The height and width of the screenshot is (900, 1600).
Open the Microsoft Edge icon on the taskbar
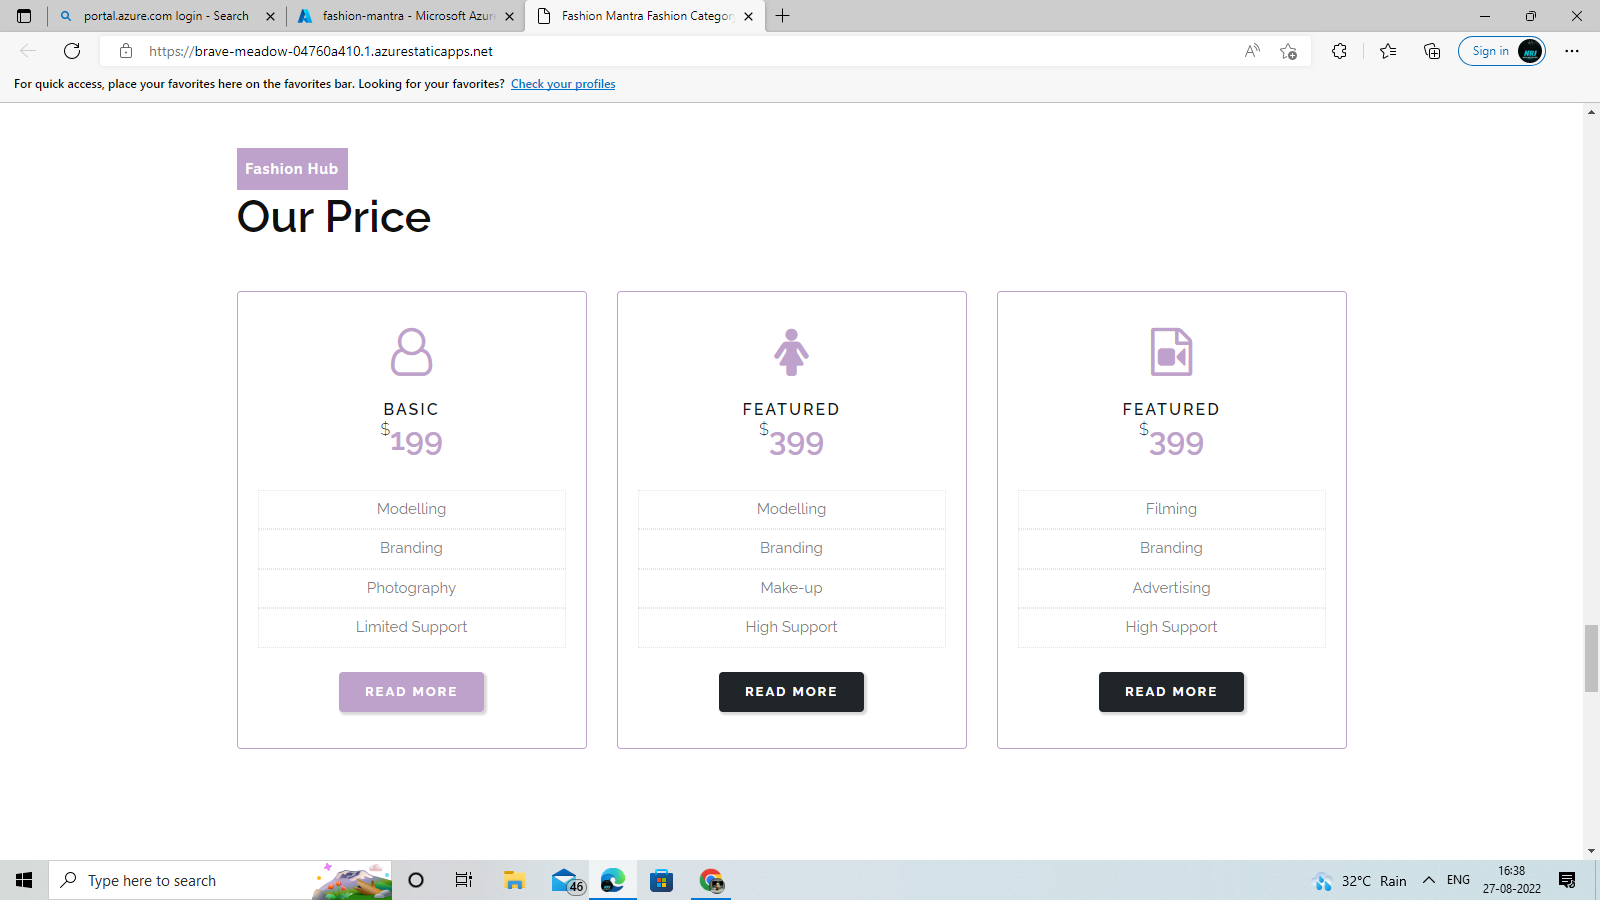click(x=612, y=880)
